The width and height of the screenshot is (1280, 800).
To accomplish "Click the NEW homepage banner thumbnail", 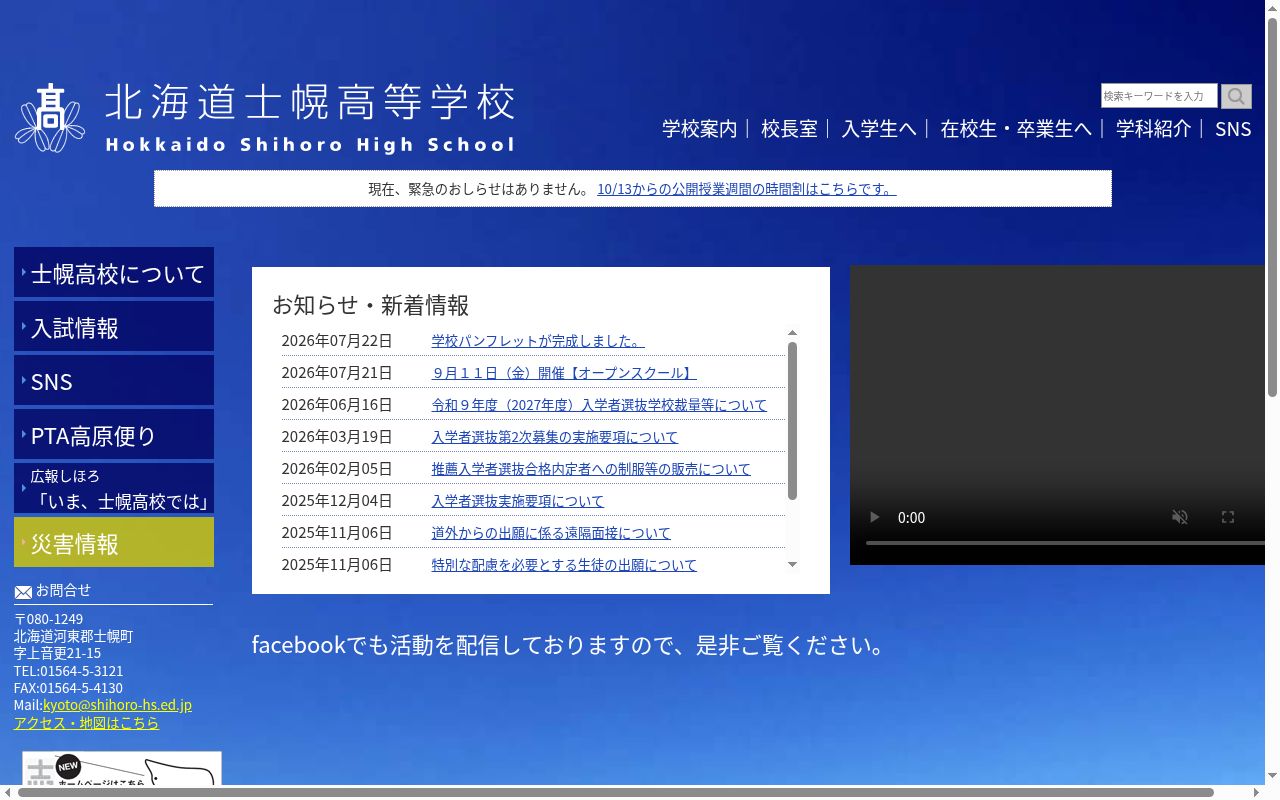I will (x=122, y=768).
